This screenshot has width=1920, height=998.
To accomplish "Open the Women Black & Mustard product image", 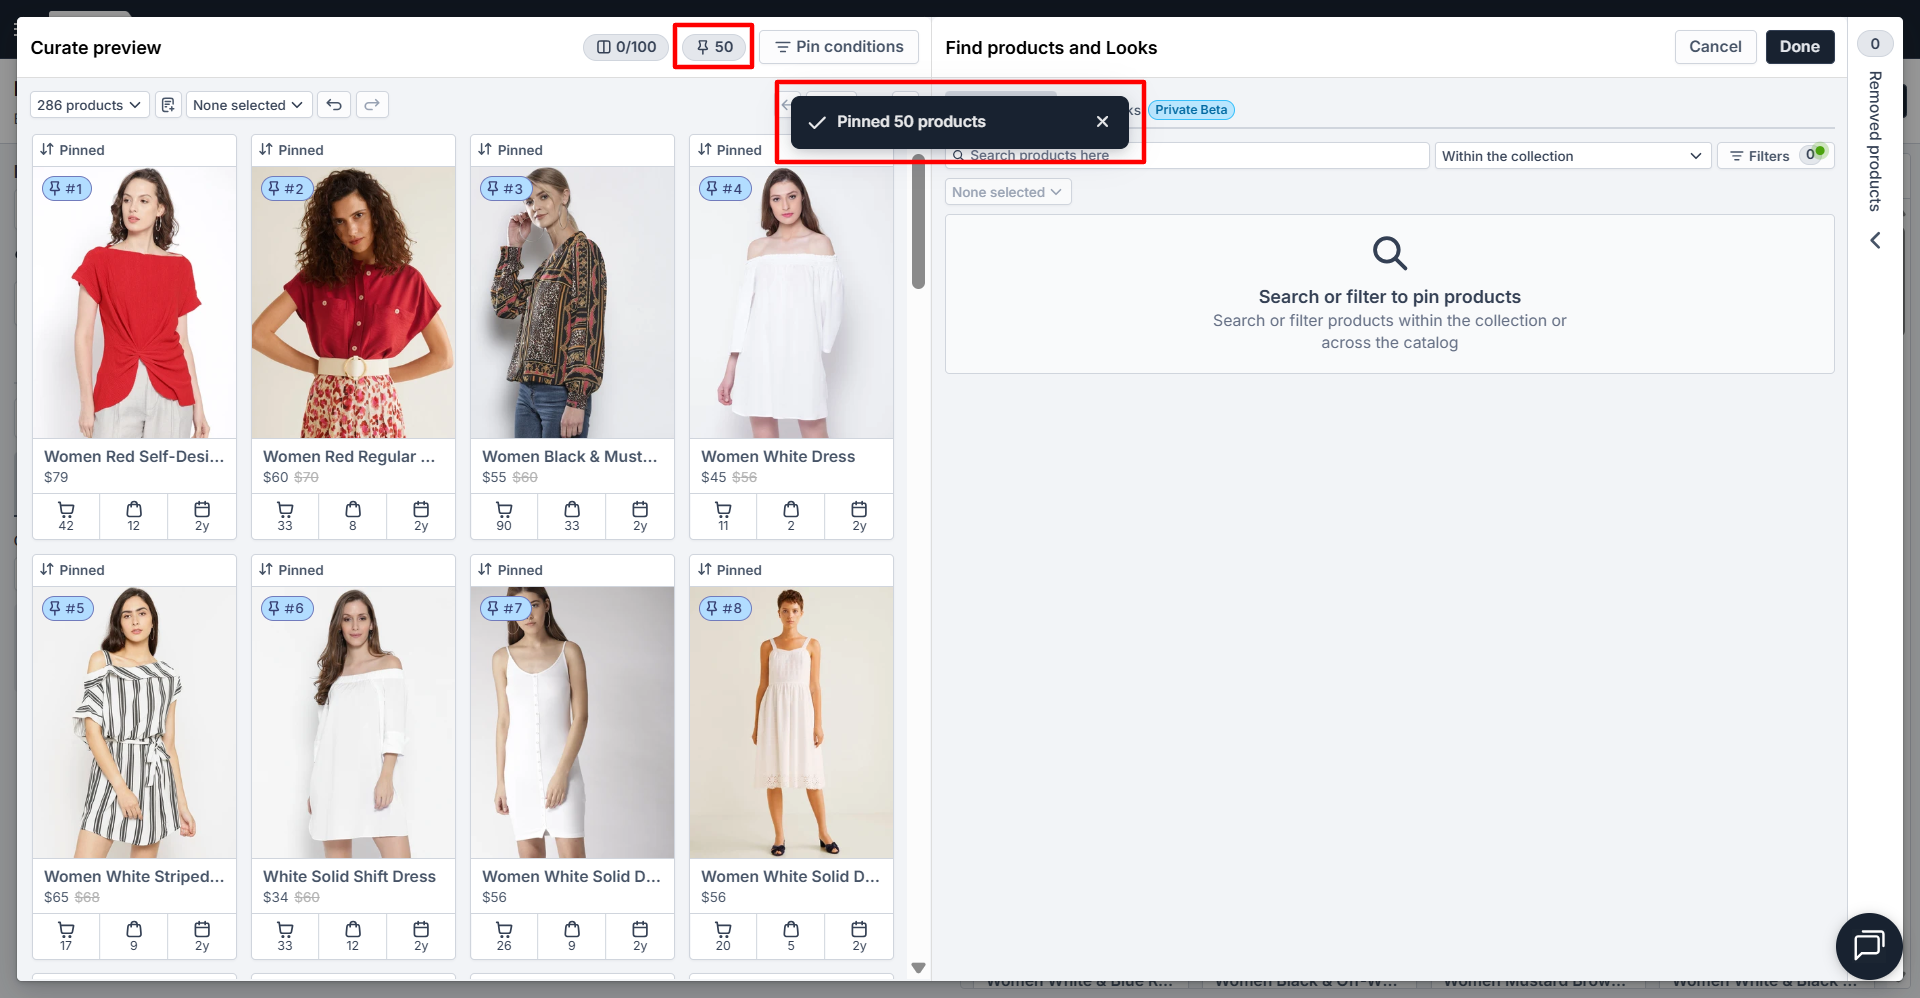I will (x=572, y=302).
